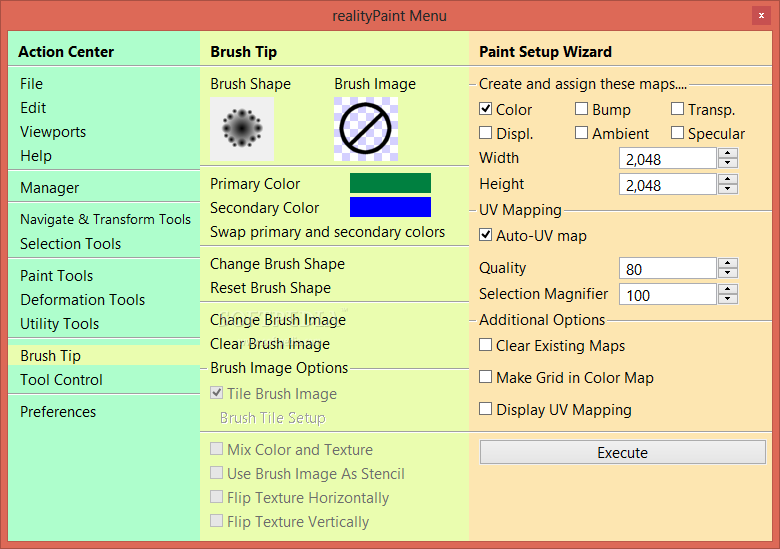Select Change Brush Image
The image size is (780, 549).
278,320
